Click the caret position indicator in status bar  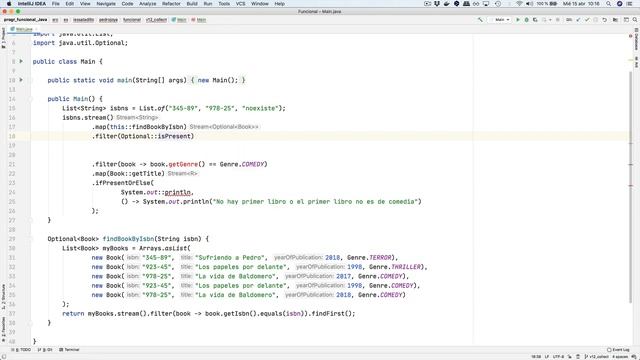click(536, 357)
